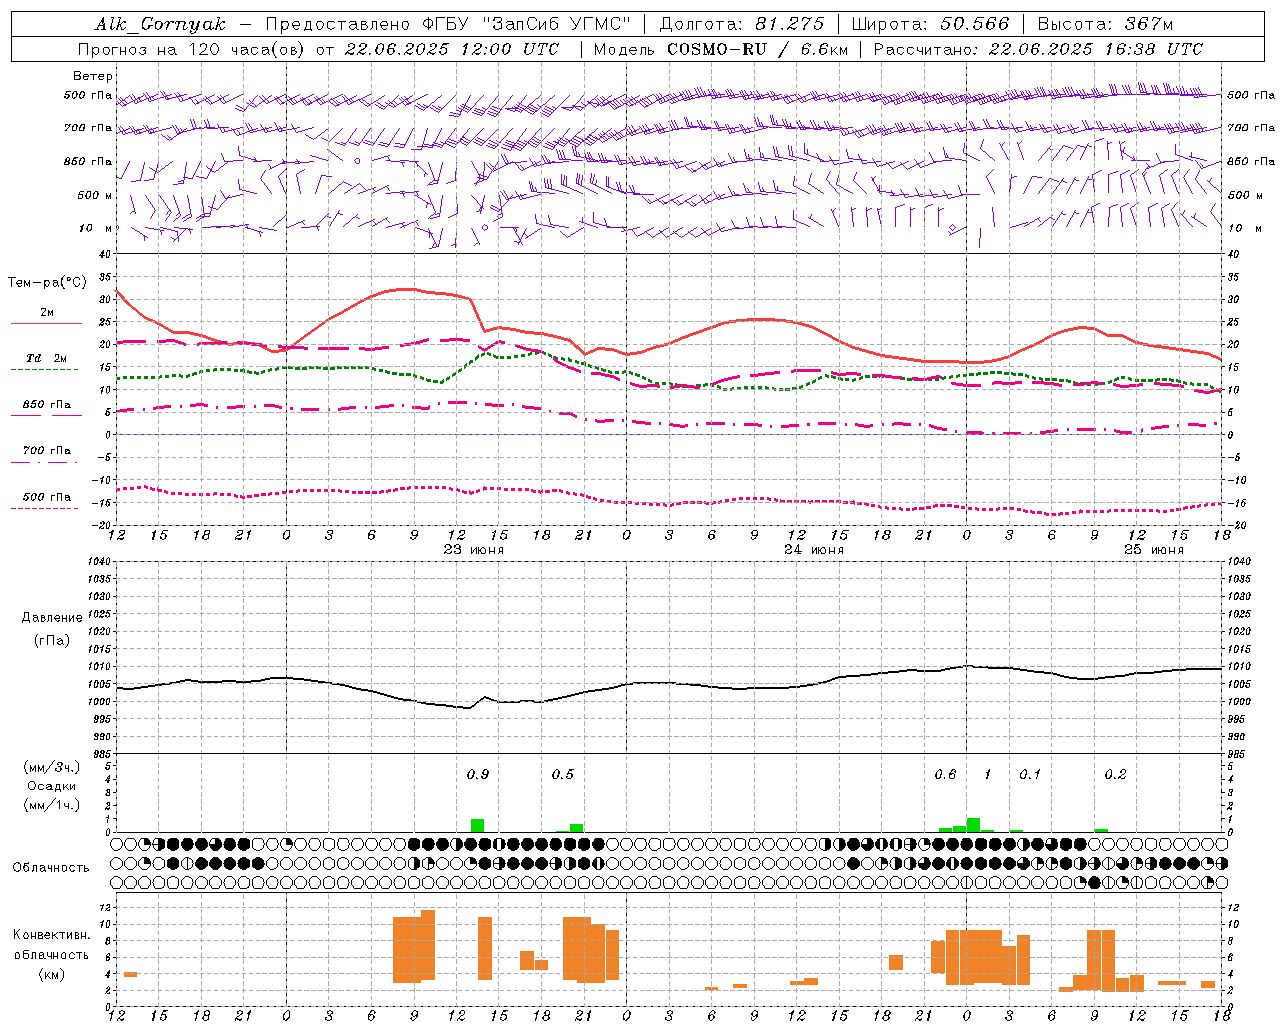Click the precipitation value 0.6
This screenshot has width=1280, height=1024.
click(945, 774)
